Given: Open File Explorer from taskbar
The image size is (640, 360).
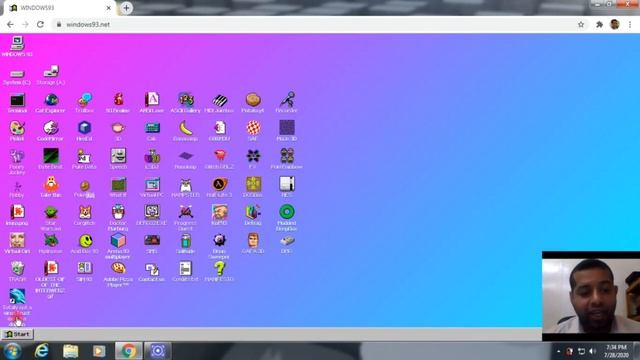Looking at the screenshot, I should pos(70,351).
